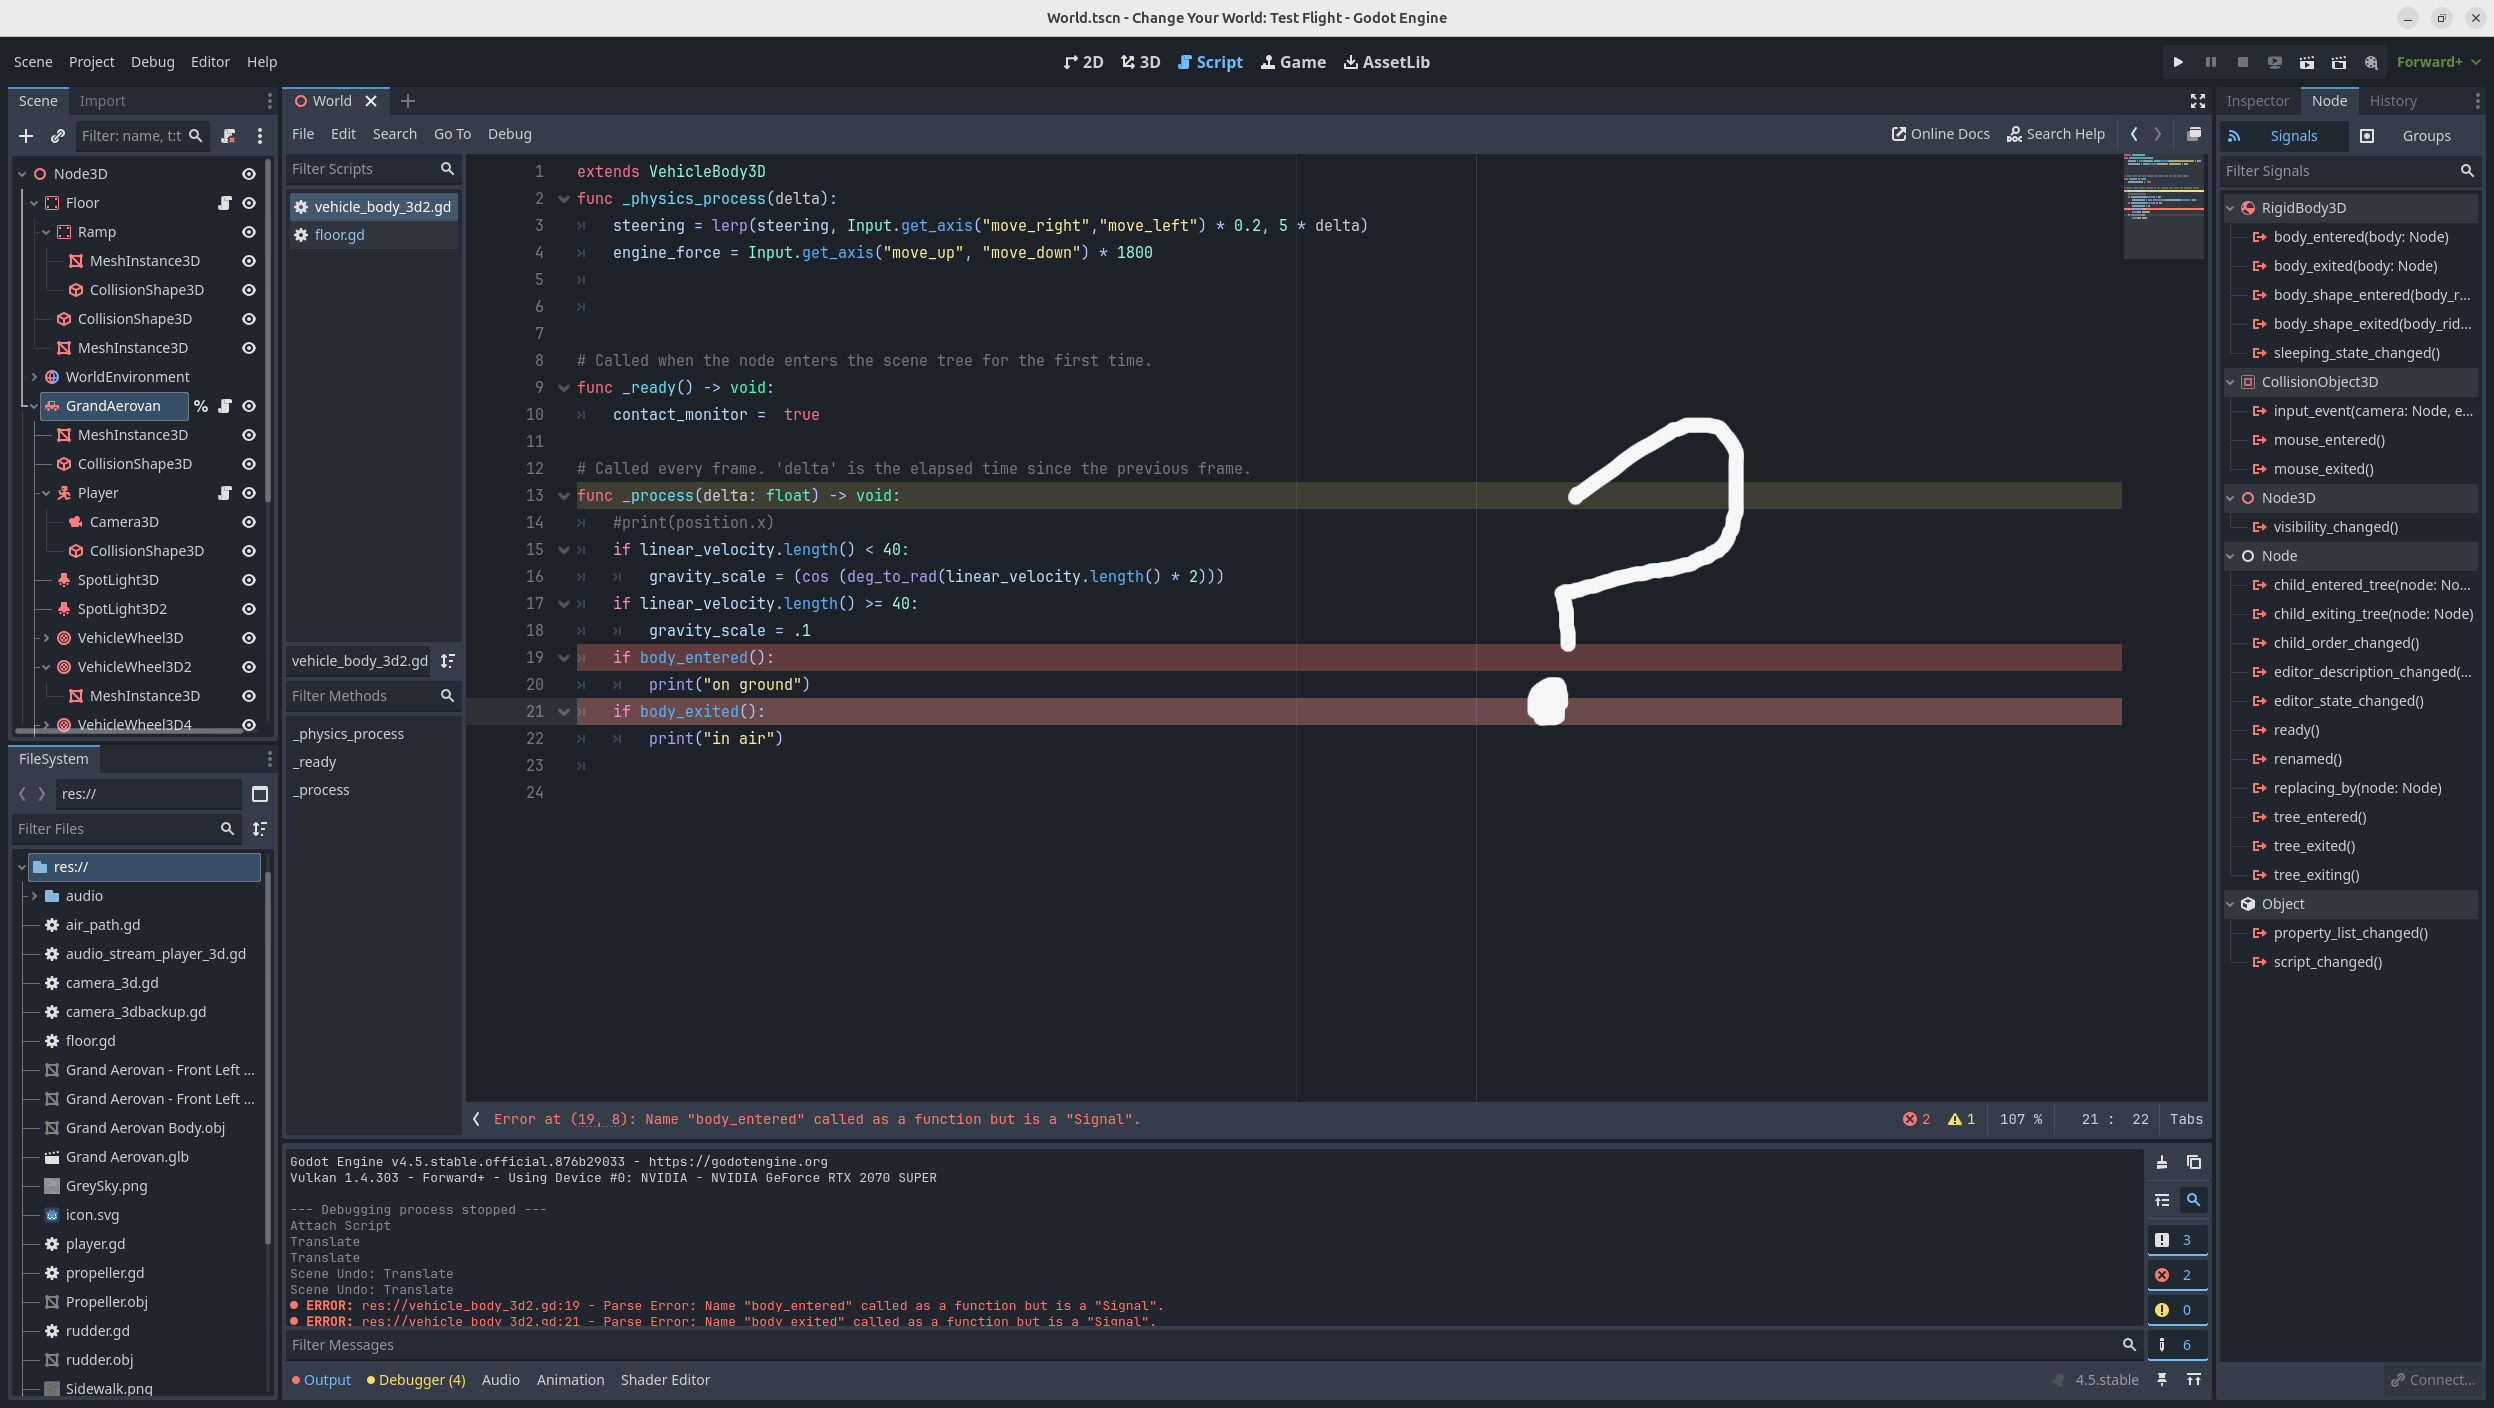2494x1408 pixels.
Task: Click the copy output icon
Action: click(2194, 1162)
